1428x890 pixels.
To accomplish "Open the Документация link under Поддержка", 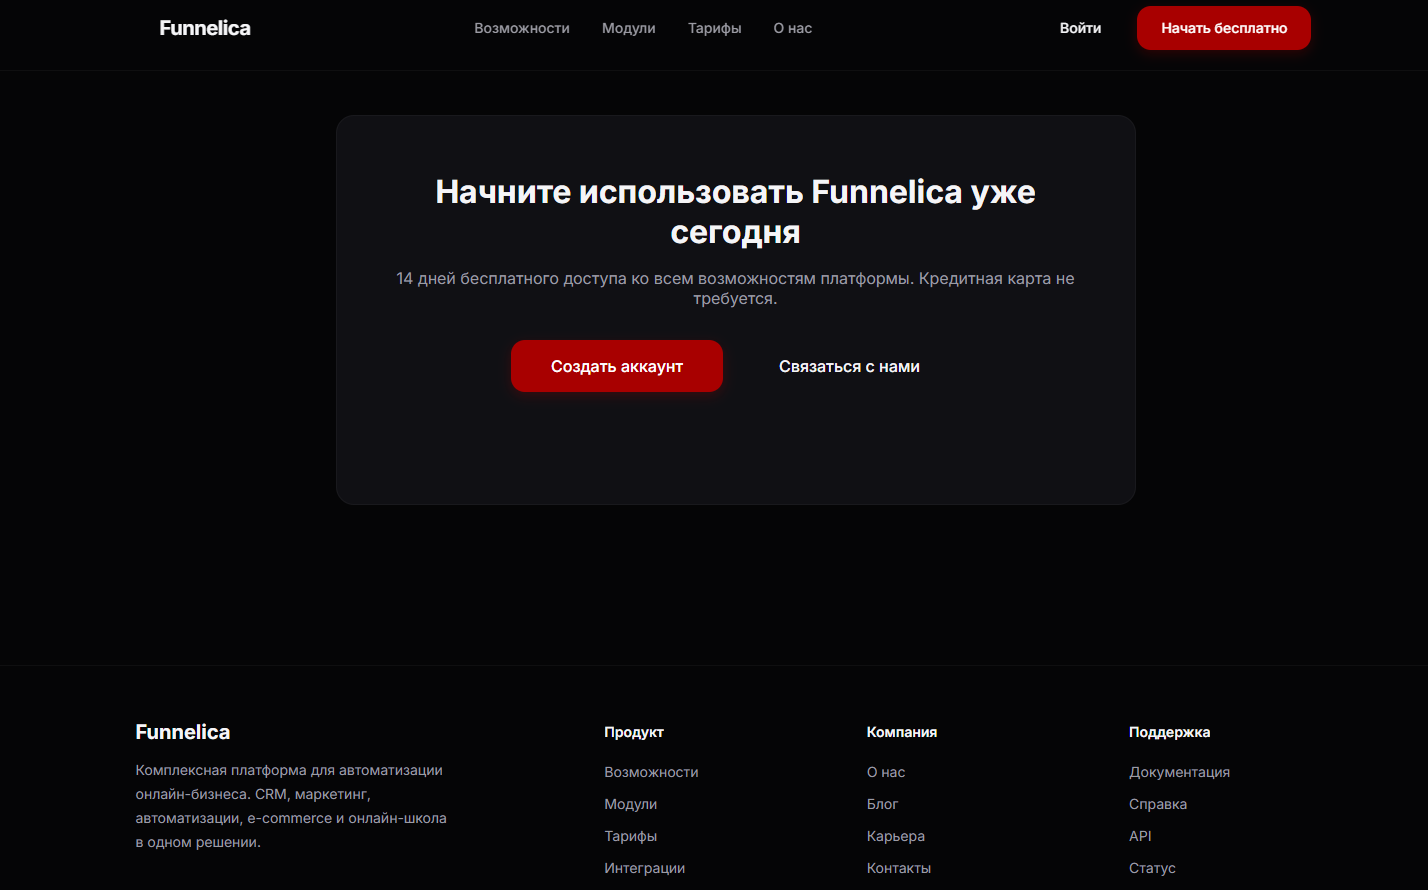I will 1180,772.
